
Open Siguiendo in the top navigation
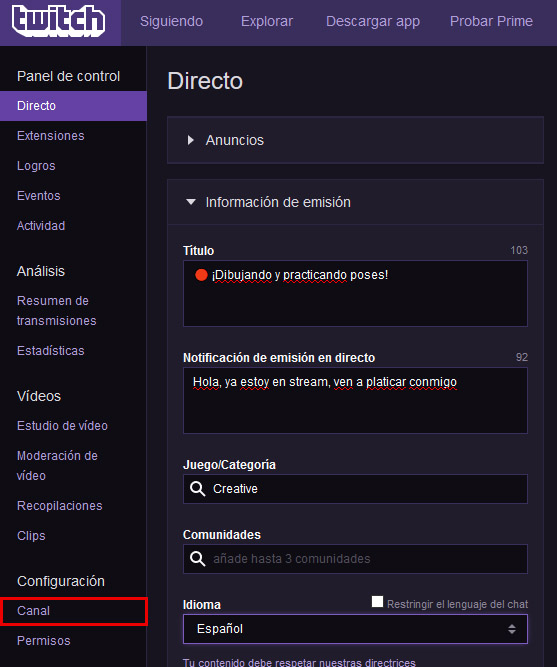tap(171, 21)
